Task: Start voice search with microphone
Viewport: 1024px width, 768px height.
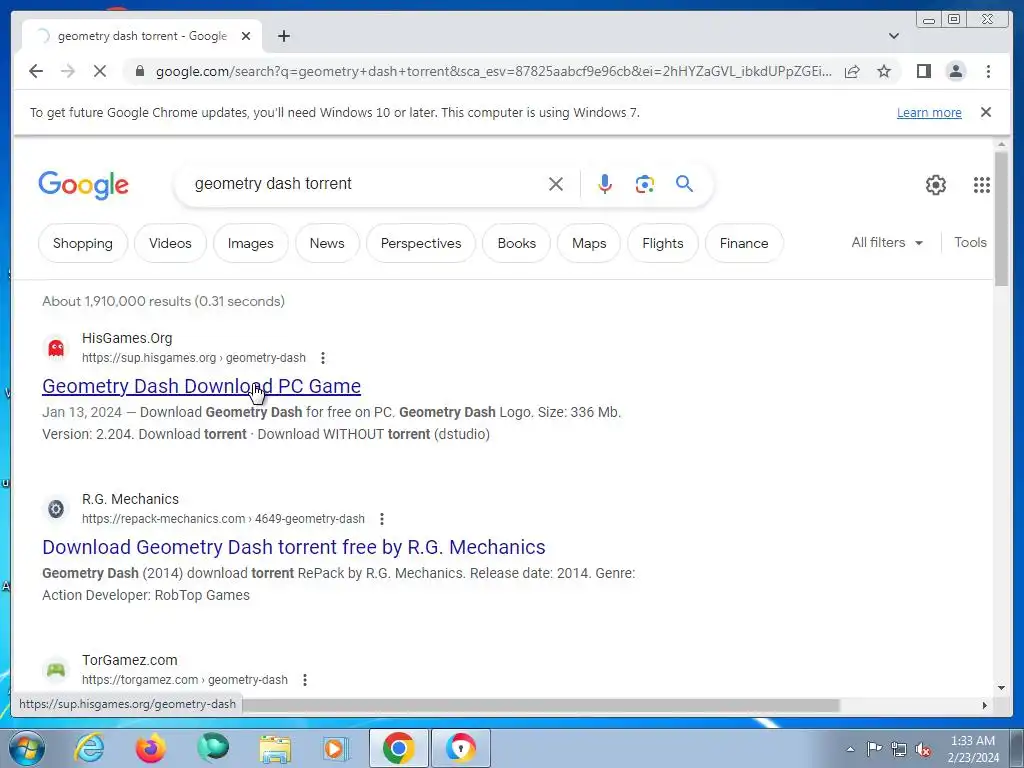Action: pyautogui.click(x=605, y=184)
